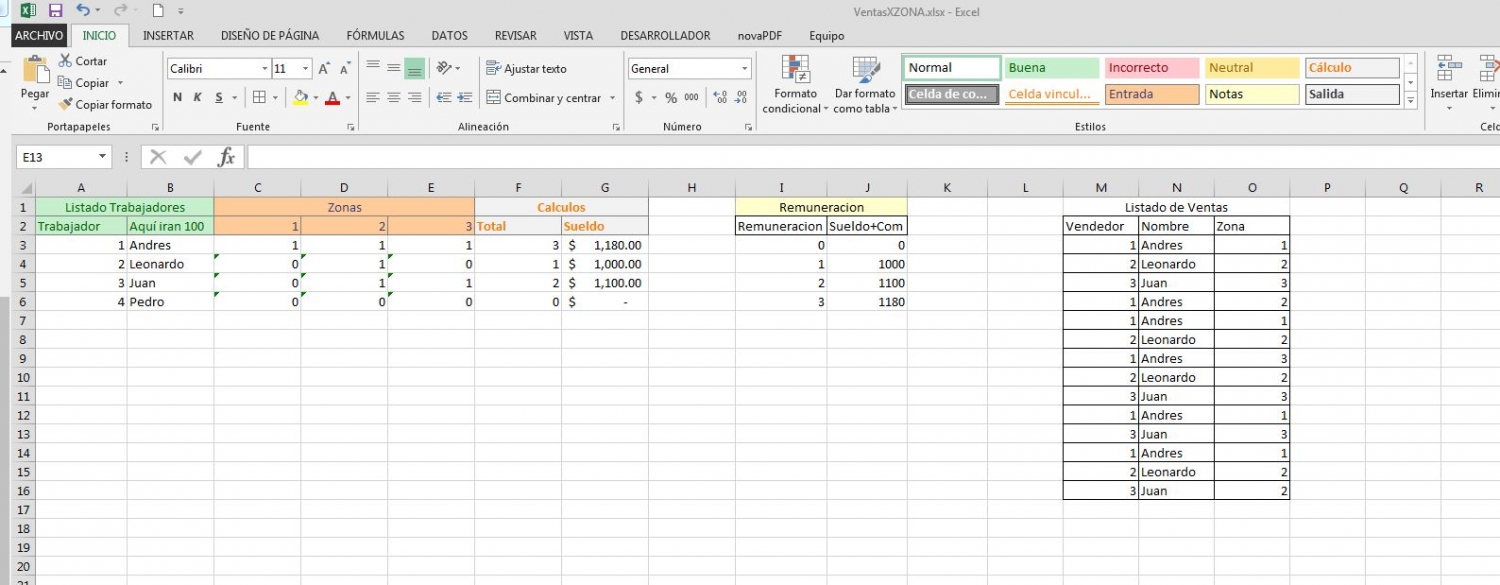Toggle highlighted bottom vertical alignment
This screenshot has height=585, width=1500.
[x=414, y=68]
